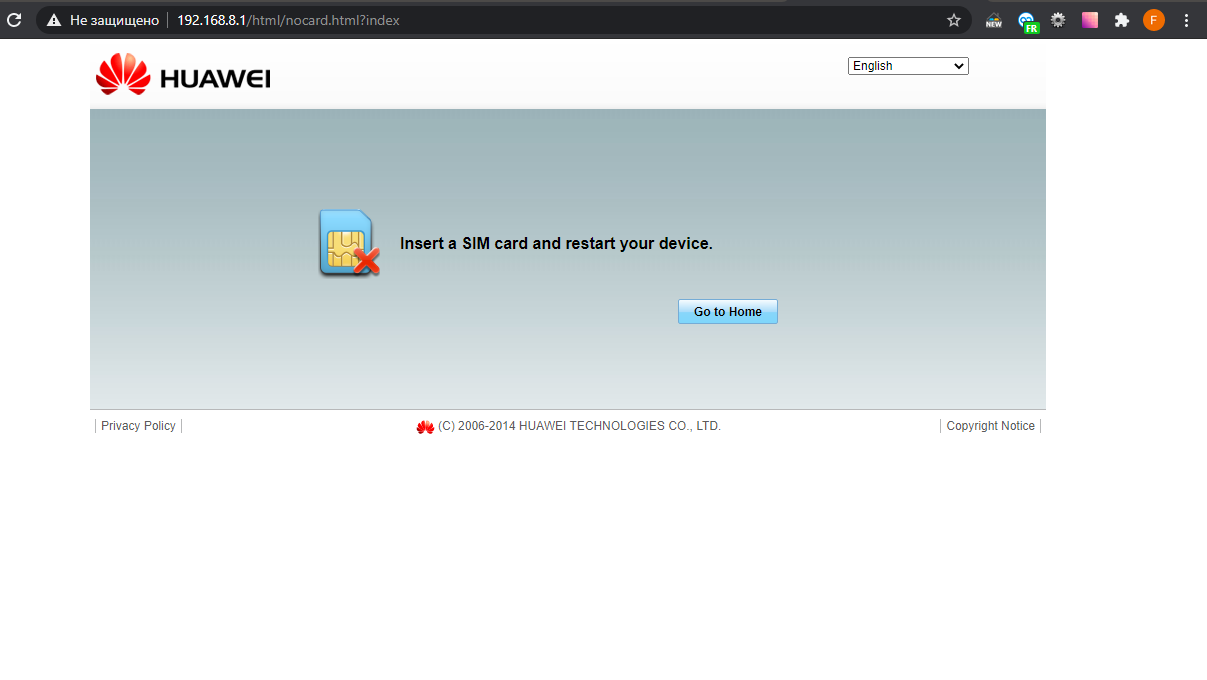Click the small Huawei logo in footer
The height and width of the screenshot is (680, 1207).
pyautogui.click(x=425, y=427)
